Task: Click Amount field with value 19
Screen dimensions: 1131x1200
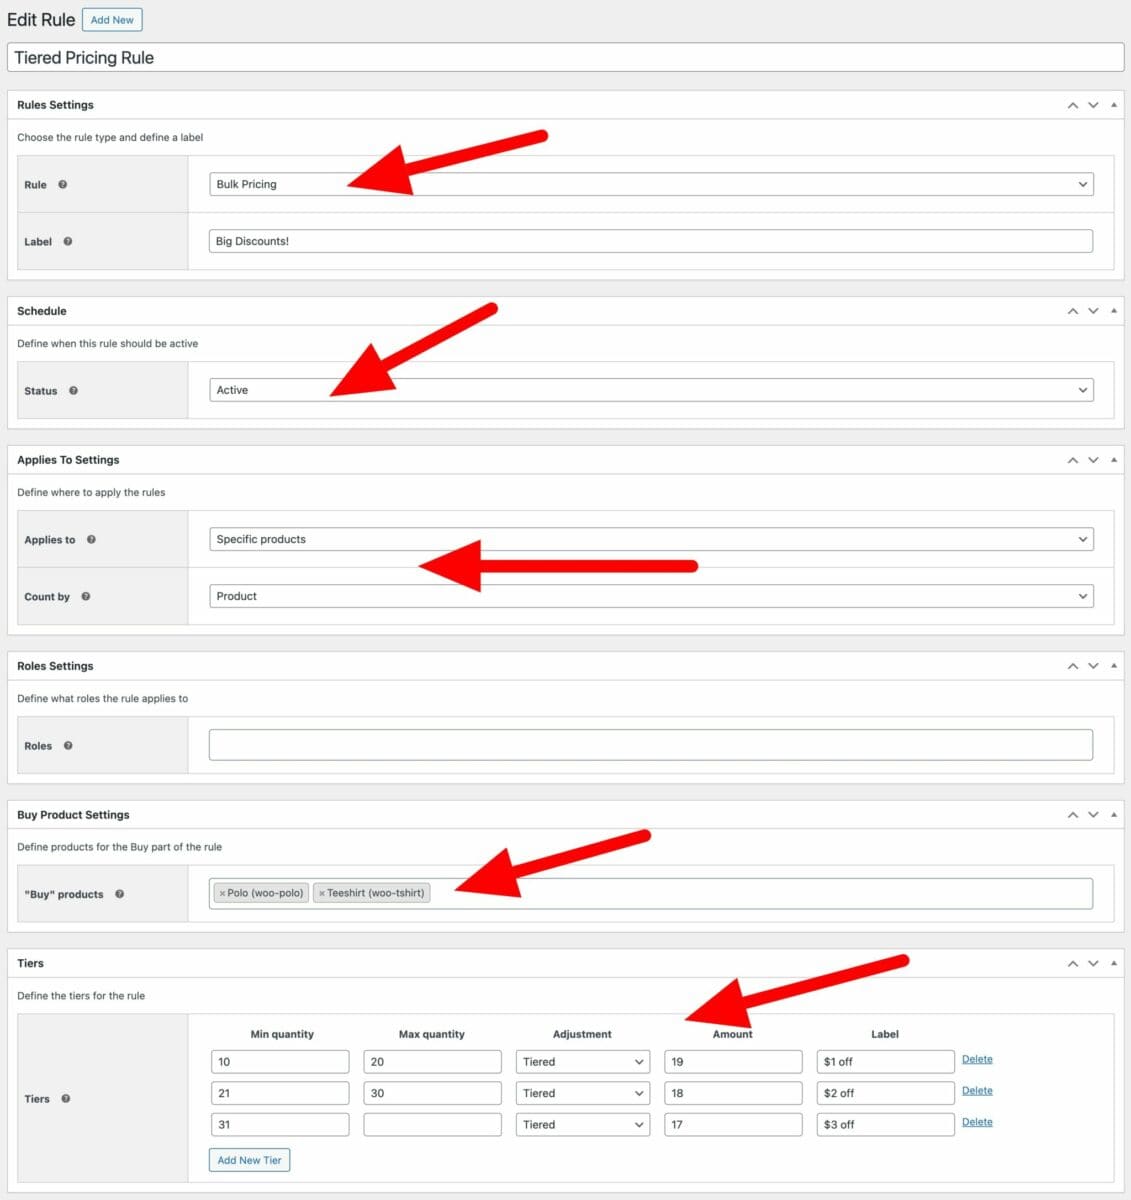Action: tap(733, 1062)
